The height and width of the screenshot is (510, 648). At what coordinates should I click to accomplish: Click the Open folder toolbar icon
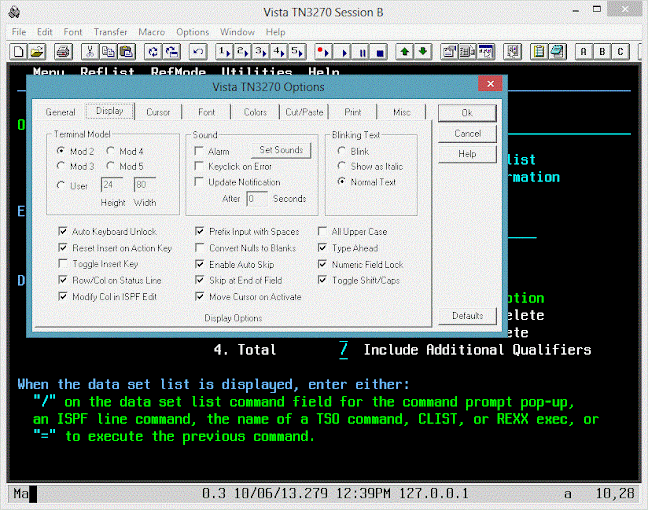pos(37,52)
